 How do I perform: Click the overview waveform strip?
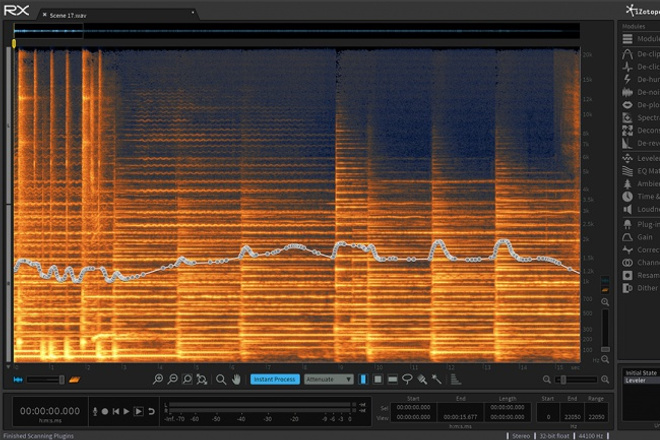[x=297, y=31]
